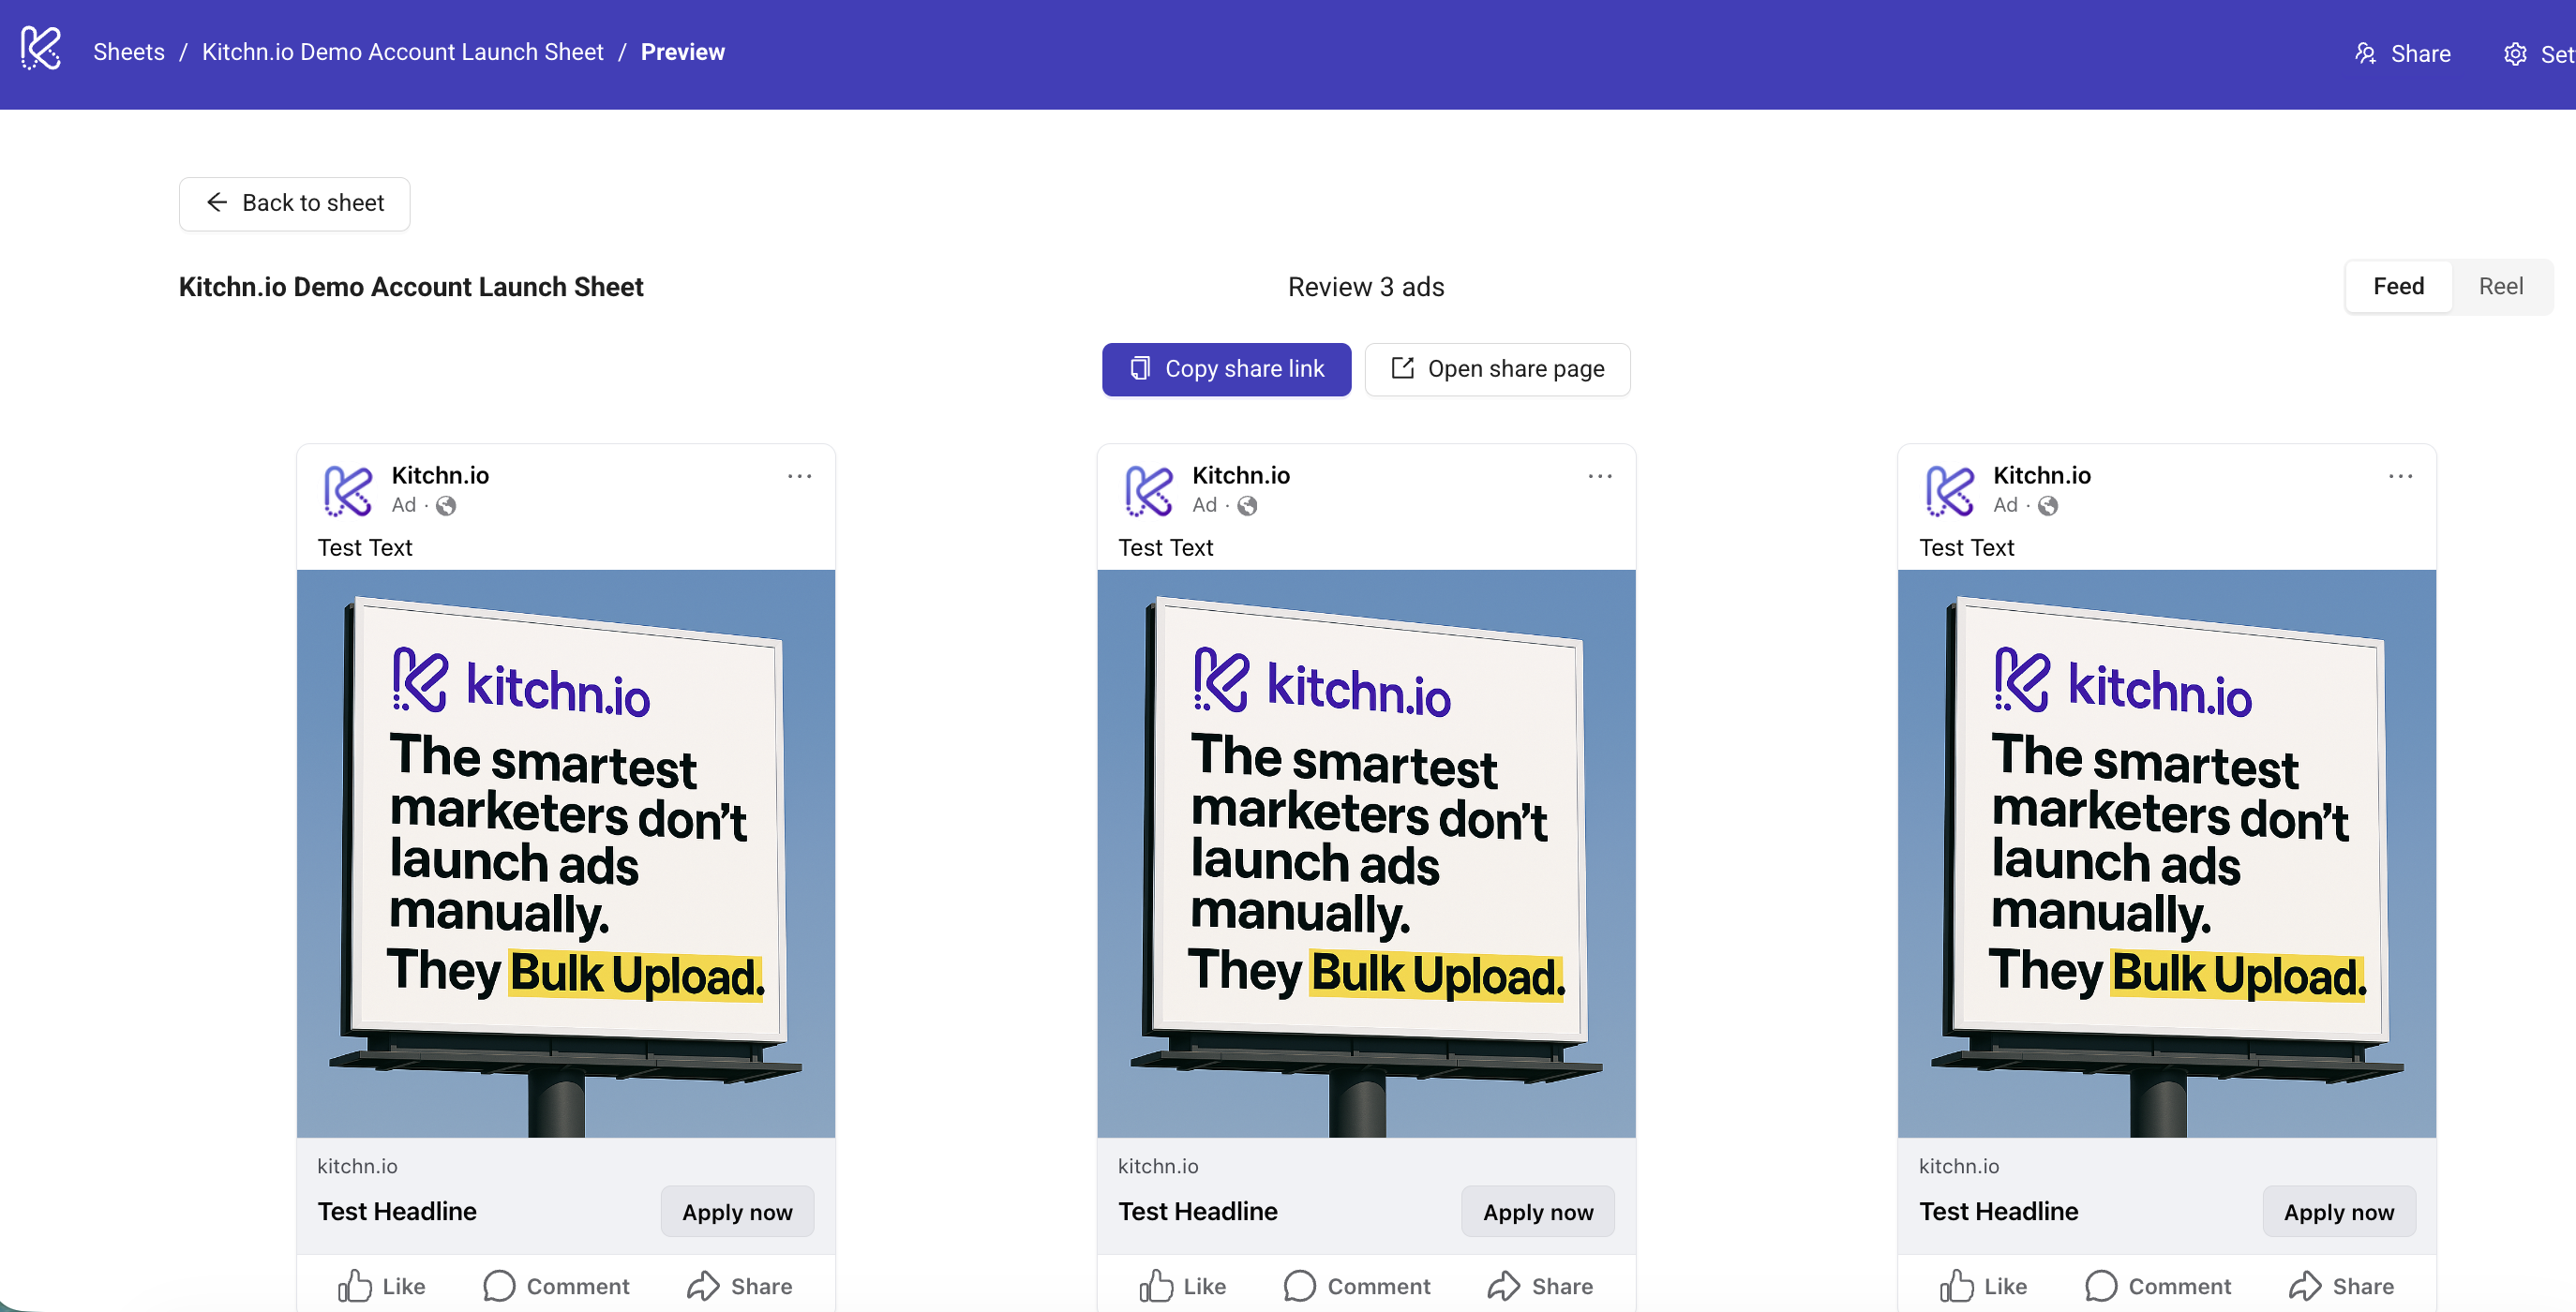
Task: Click the Kitchn.io logo in the header
Action: pos(41,49)
